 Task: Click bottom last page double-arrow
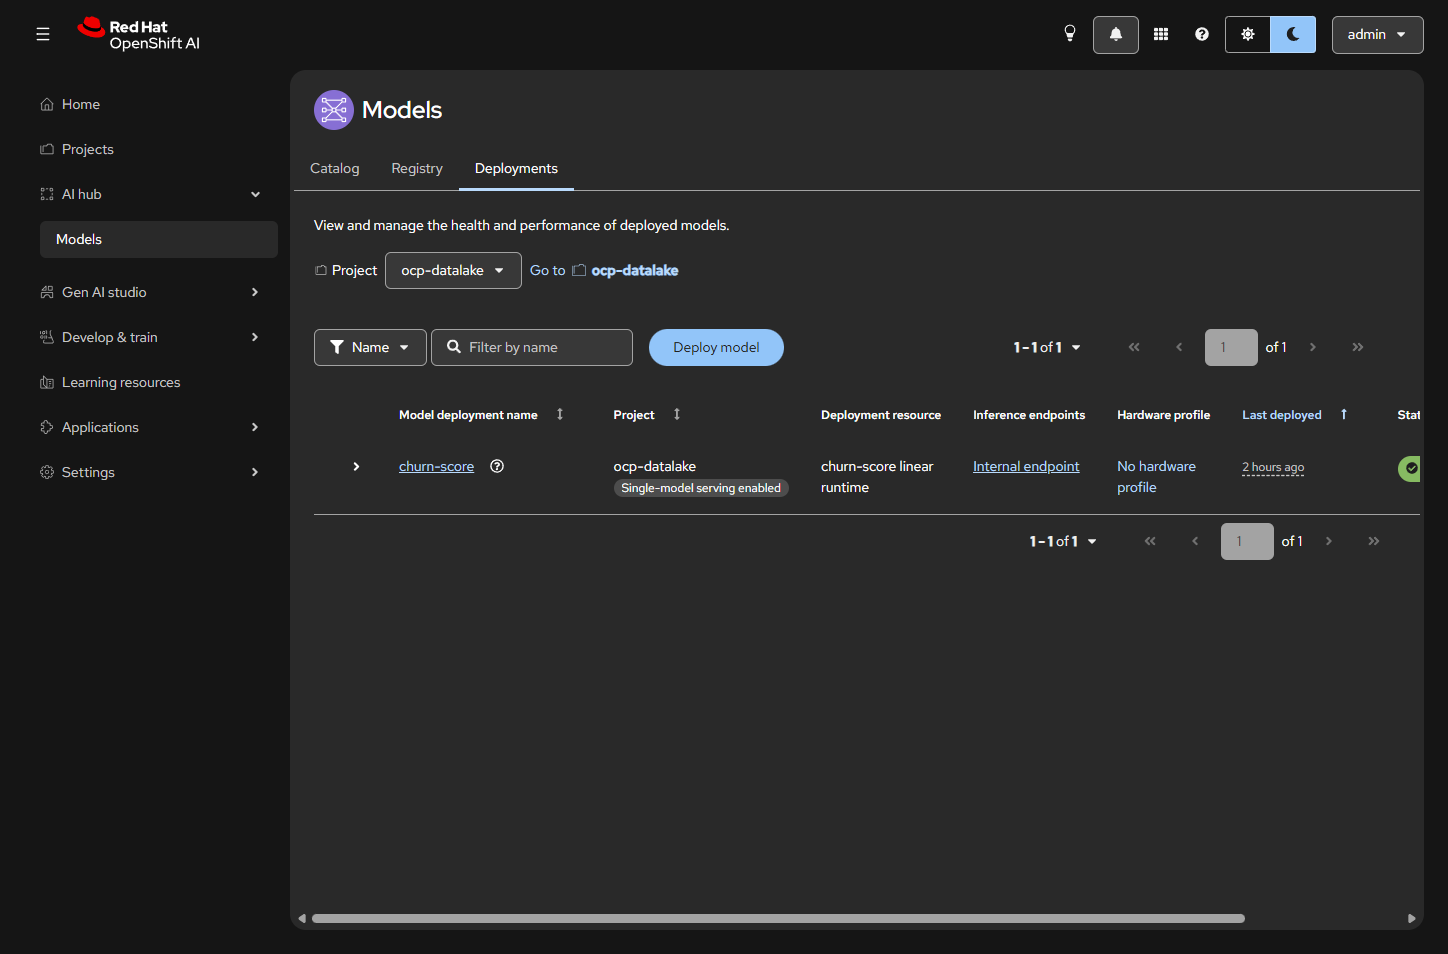point(1374,541)
